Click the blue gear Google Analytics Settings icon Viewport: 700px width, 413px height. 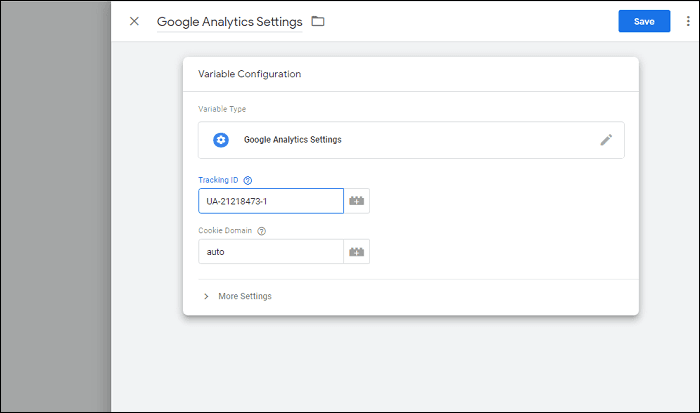221,140
